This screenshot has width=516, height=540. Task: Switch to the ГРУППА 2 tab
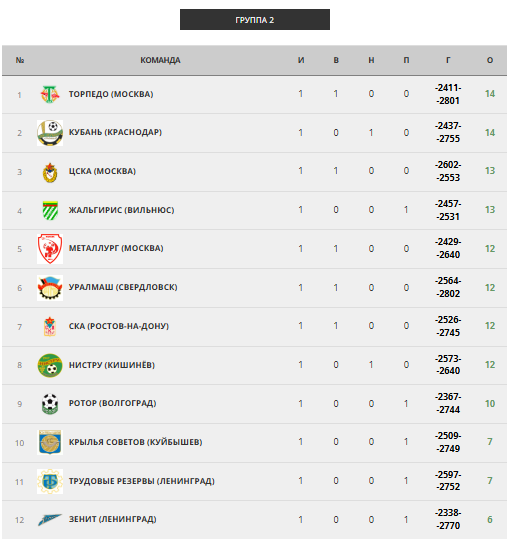click(x=255, y=20)
